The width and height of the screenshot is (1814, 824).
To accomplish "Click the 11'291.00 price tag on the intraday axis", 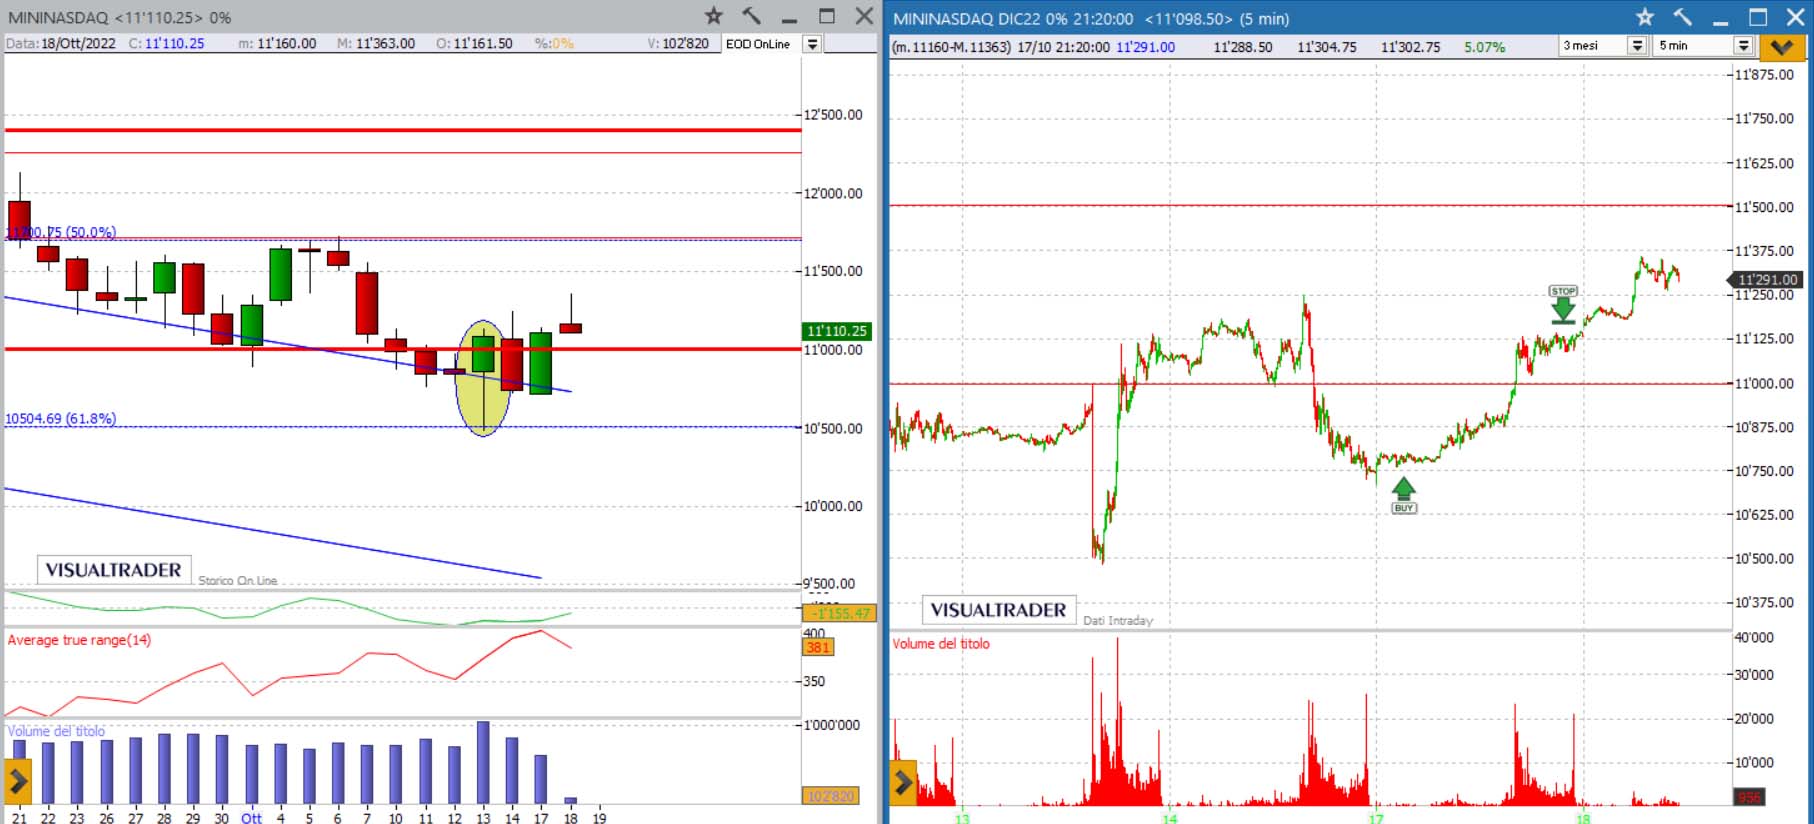I will (x=1765, y=280).
